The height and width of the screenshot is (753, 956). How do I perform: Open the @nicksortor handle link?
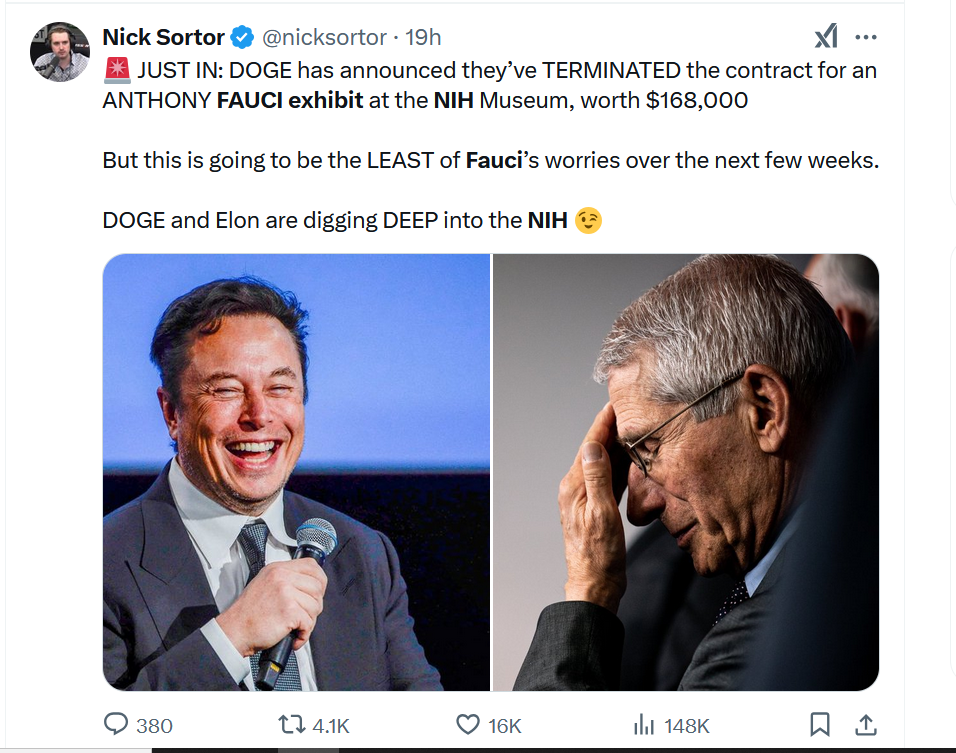click(x=324, y=37)
